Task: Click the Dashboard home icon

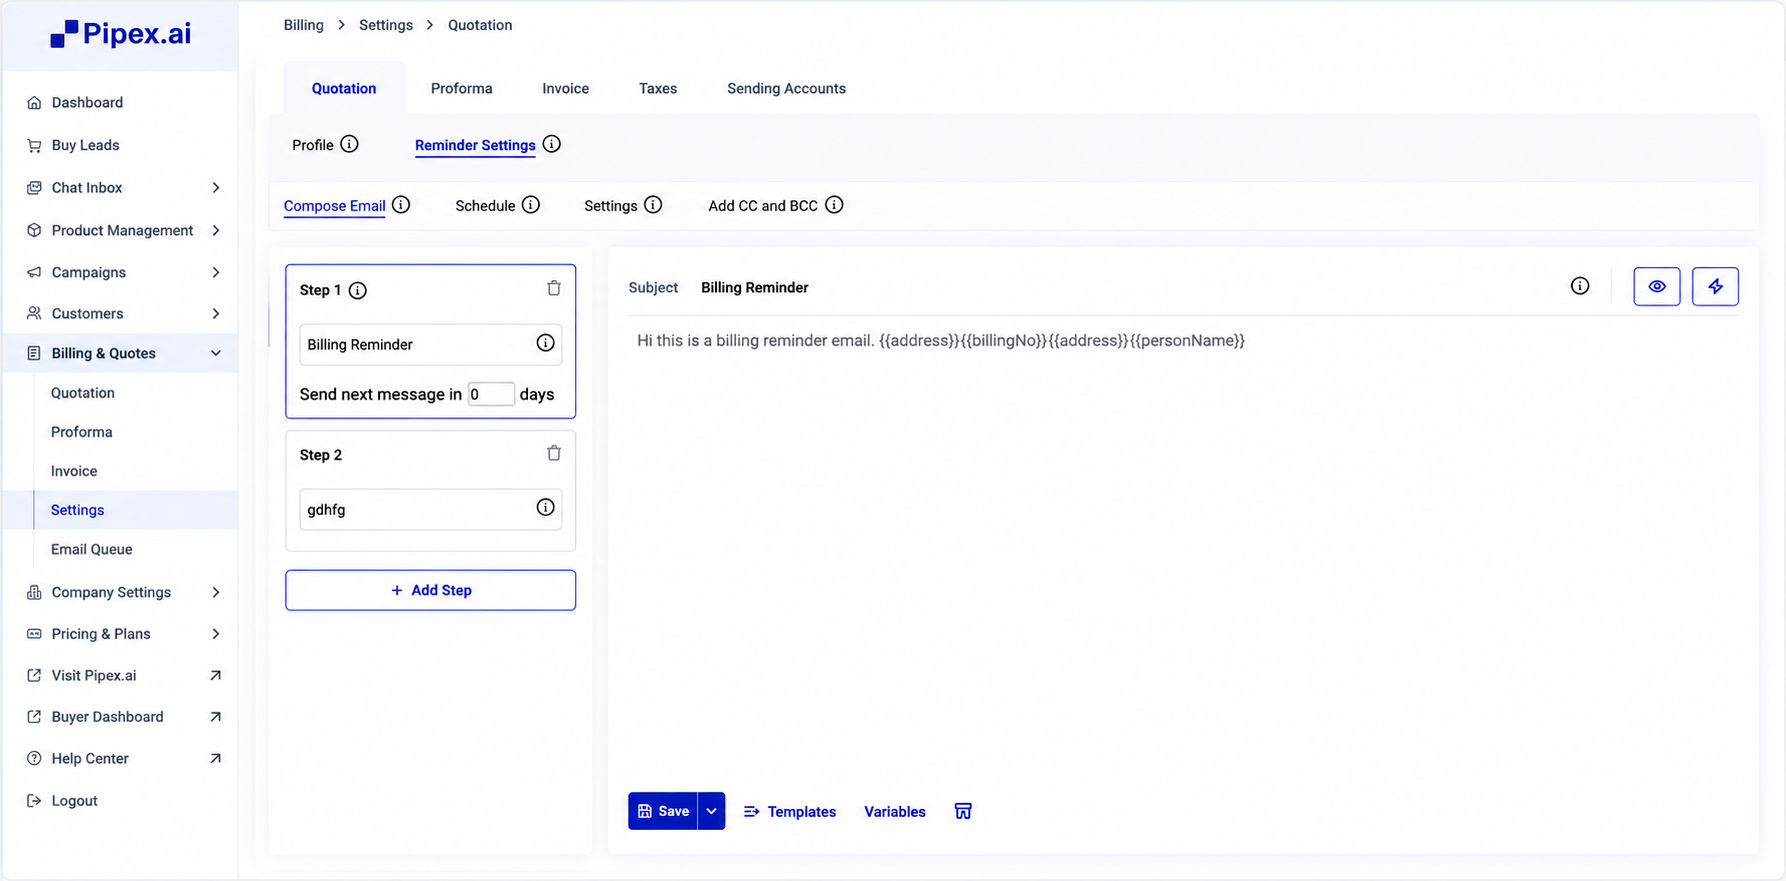Action: click(x=34, y=102)
